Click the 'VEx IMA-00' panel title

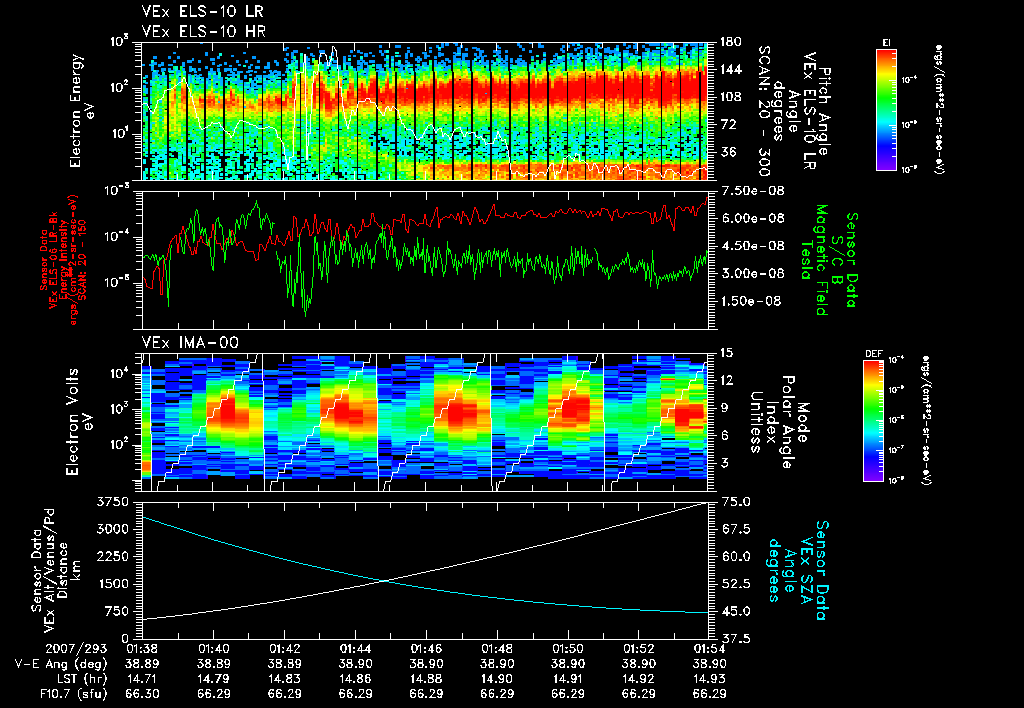(190, 343)
